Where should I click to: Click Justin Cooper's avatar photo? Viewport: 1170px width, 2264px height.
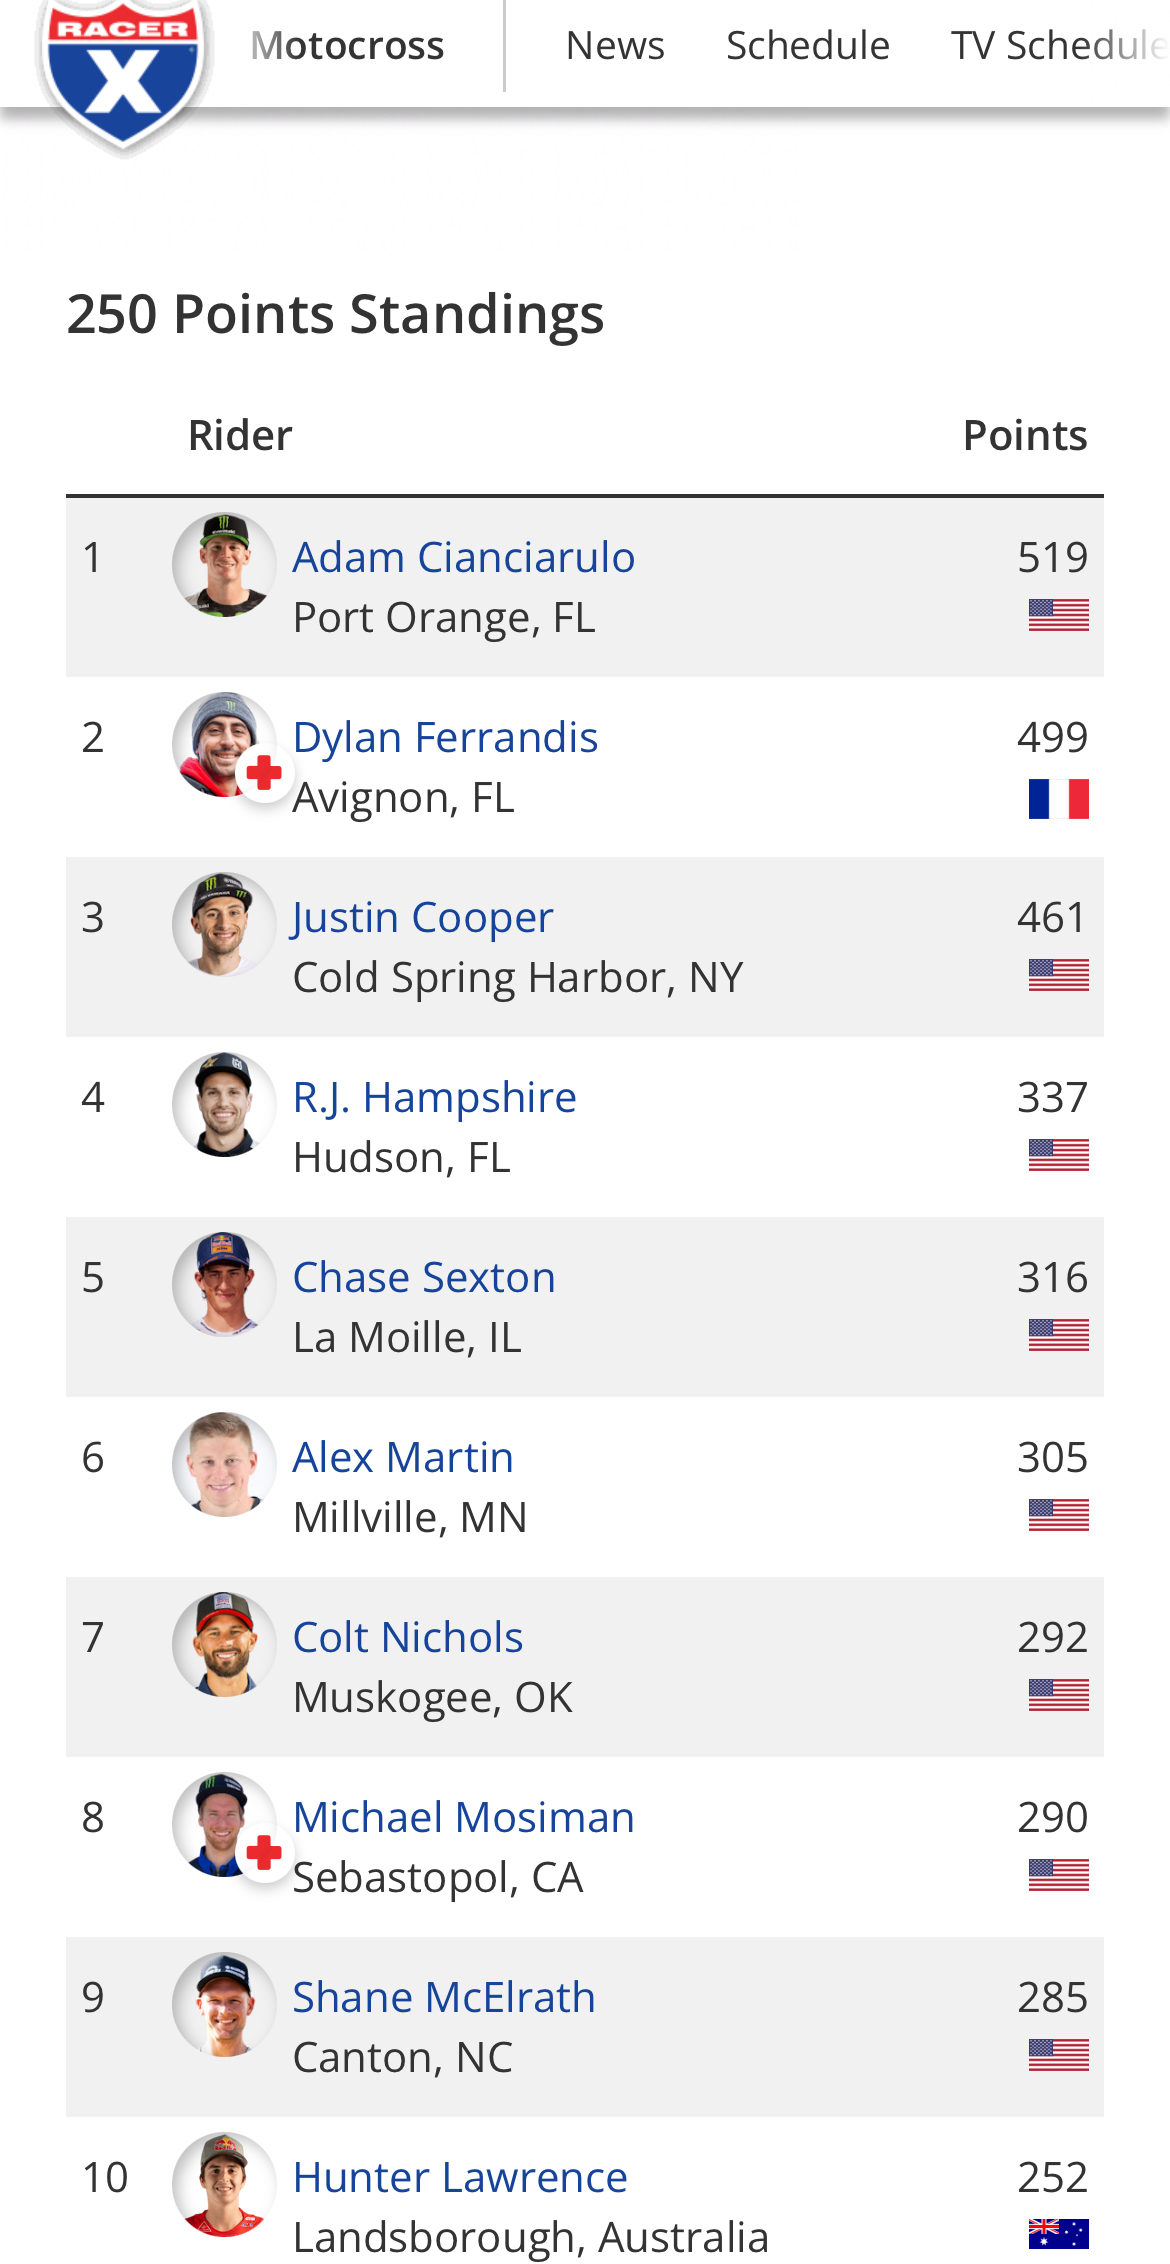[x=224, y=924]
